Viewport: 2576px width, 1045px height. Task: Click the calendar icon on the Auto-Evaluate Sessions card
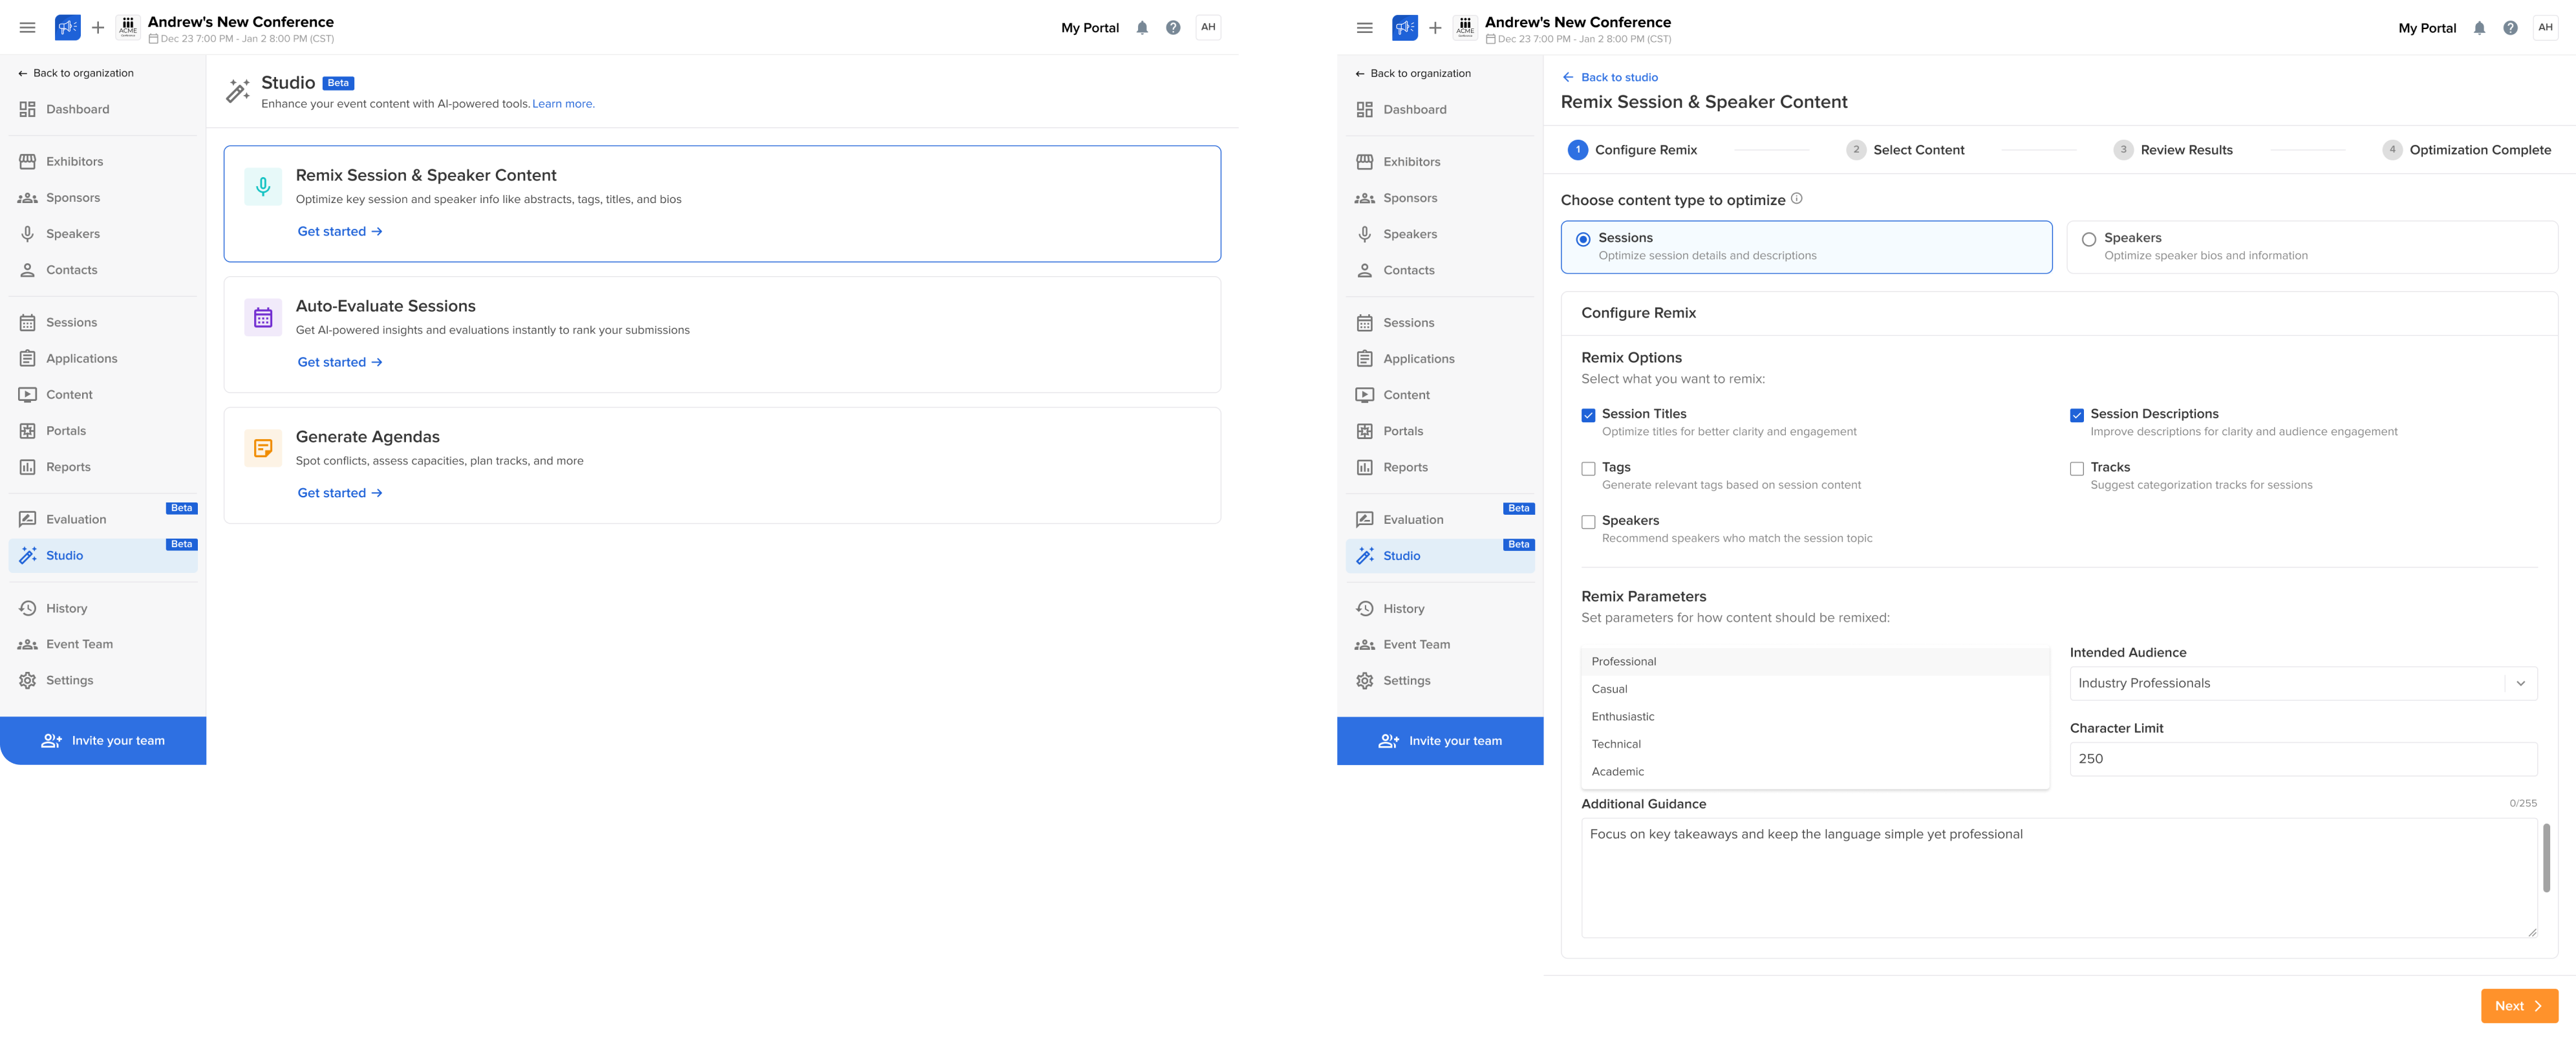point(263,318)
